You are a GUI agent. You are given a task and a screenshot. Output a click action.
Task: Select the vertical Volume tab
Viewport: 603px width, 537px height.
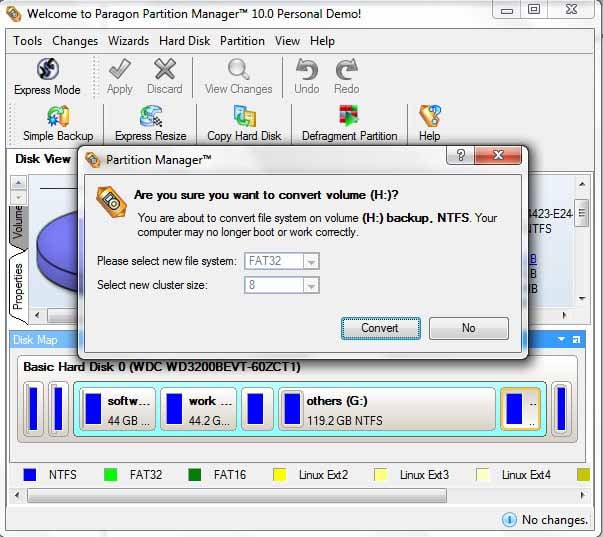click(x=18, y=226)
